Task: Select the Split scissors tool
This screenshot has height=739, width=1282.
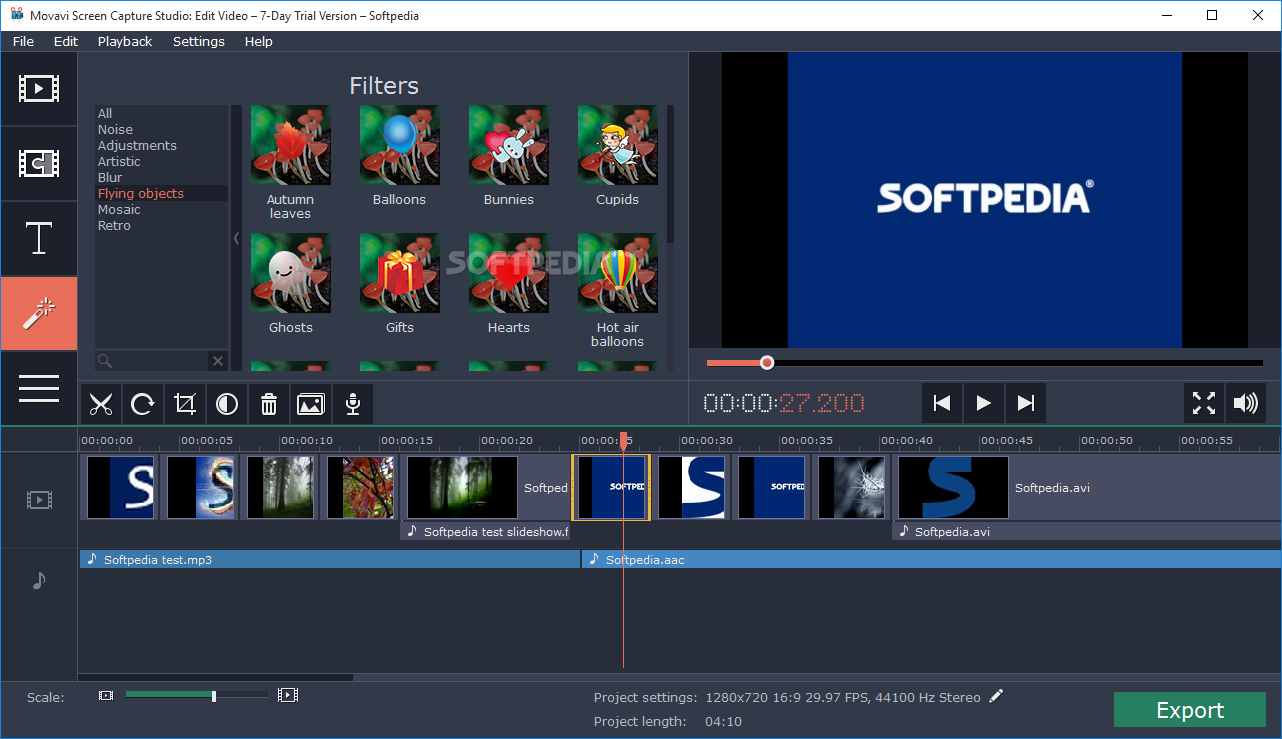Action: click(x=101, y=404)
